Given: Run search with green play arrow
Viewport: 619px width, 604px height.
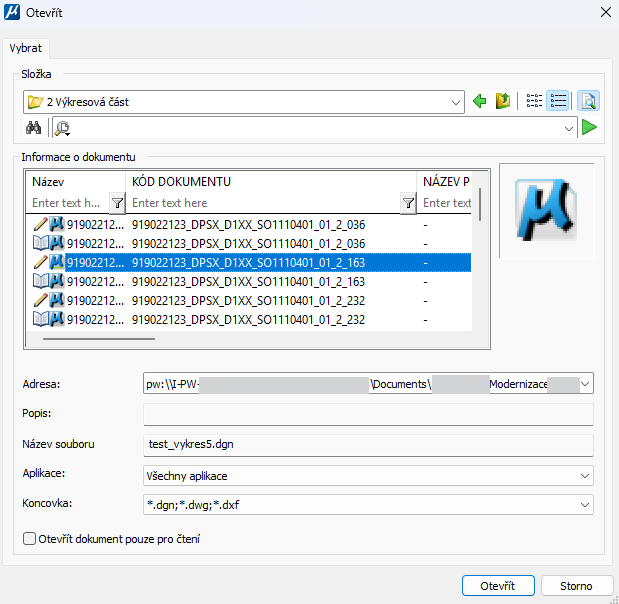Looking at the screenshot, I should pyautogui.click(x=589, y=127).
